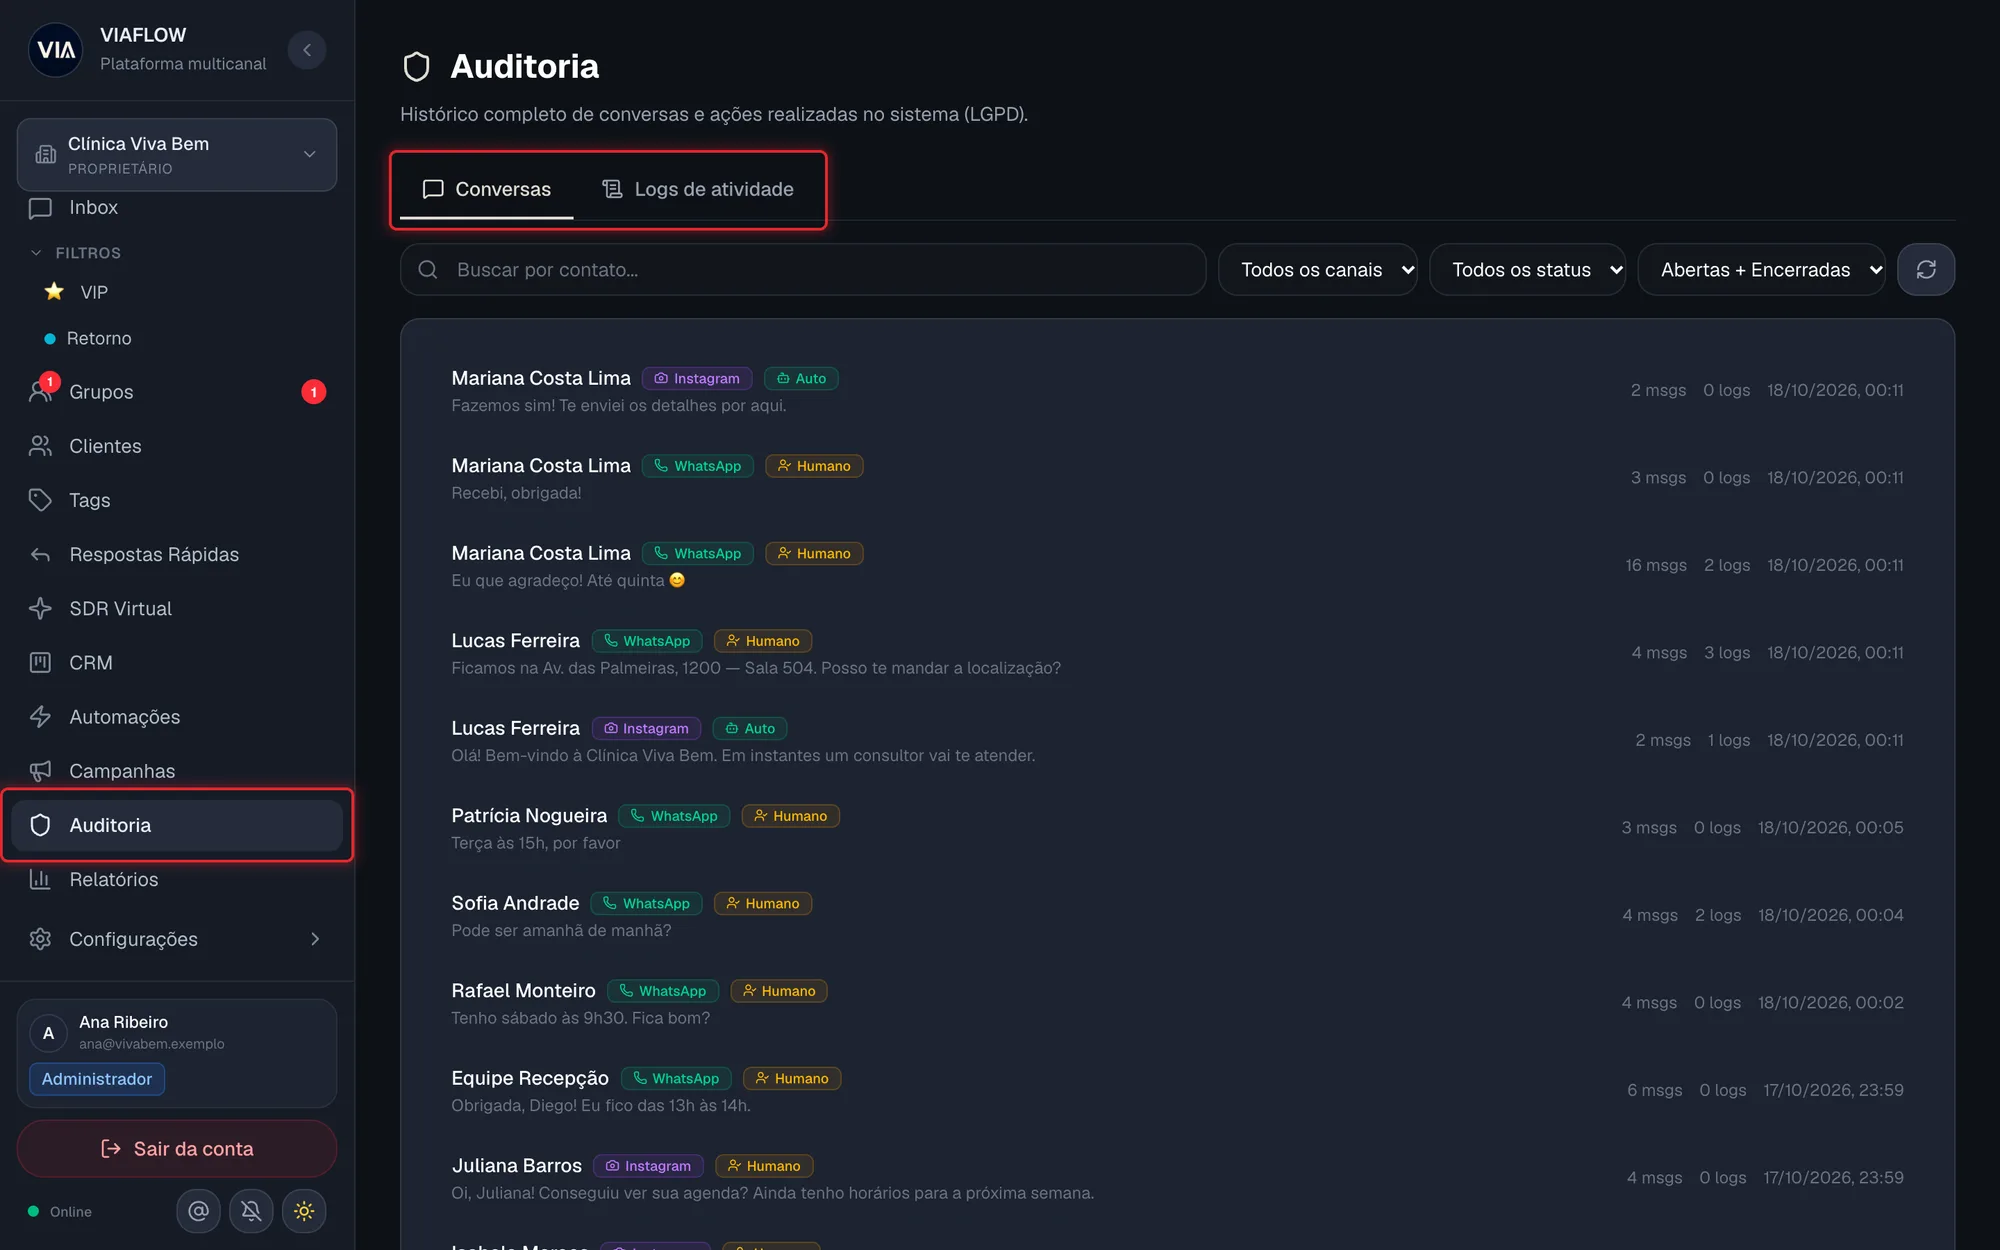This screenshot has height=1250, width=2000.
Task: Click the Instagram badge on Juliana Barros row
Action: point(649,1166)
